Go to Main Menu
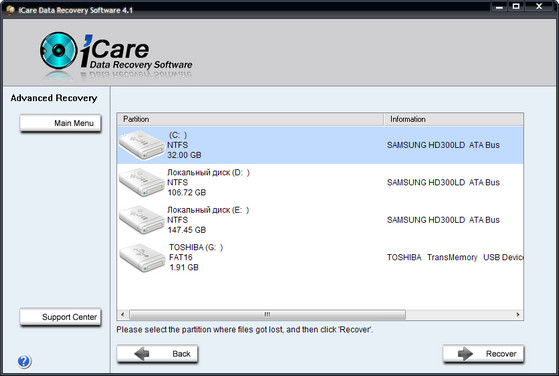Viewport: 559px width, 376px height. (61, 123)
